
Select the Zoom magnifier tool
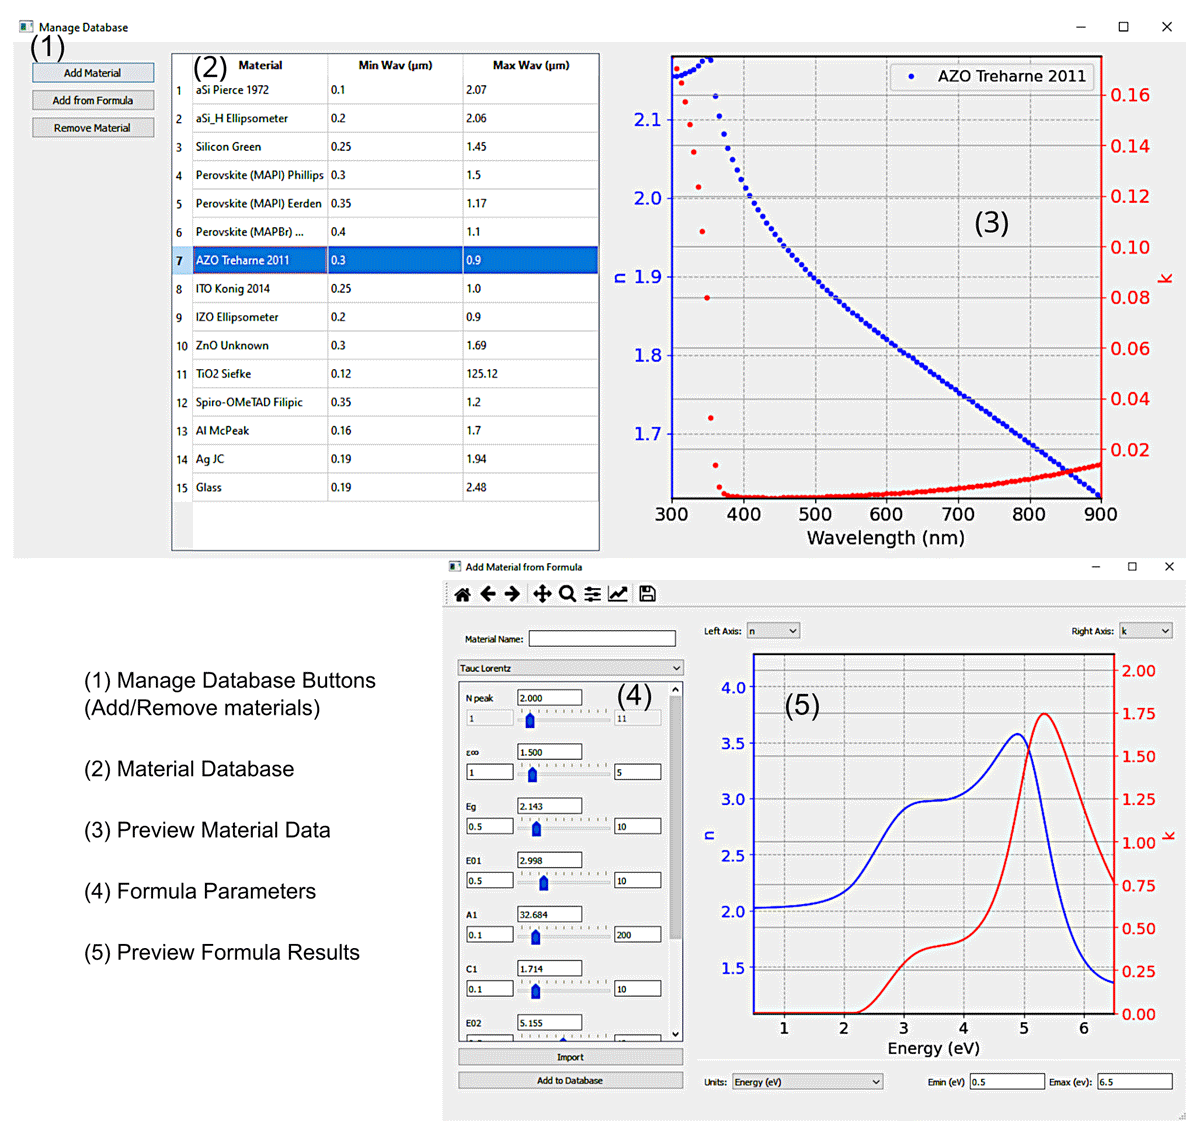[567, 594]
